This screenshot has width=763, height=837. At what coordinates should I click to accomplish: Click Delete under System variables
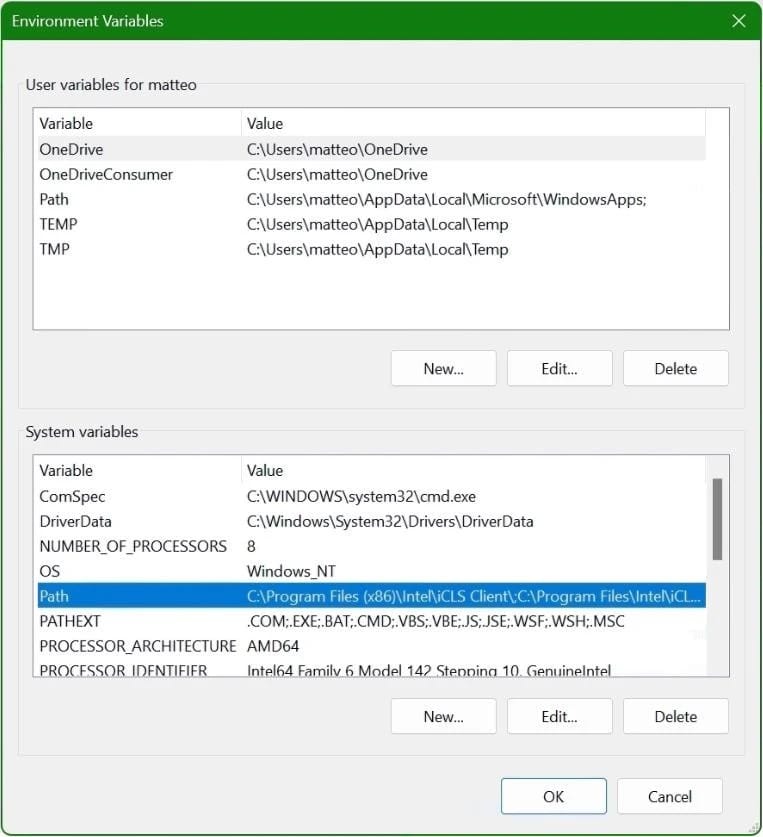coord(675,716)
